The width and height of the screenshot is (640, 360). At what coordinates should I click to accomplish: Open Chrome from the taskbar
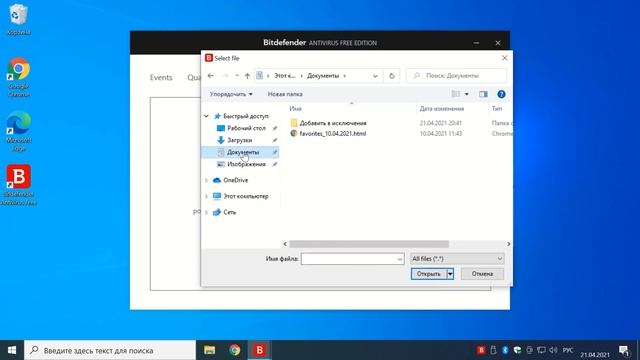click(234, 350)
